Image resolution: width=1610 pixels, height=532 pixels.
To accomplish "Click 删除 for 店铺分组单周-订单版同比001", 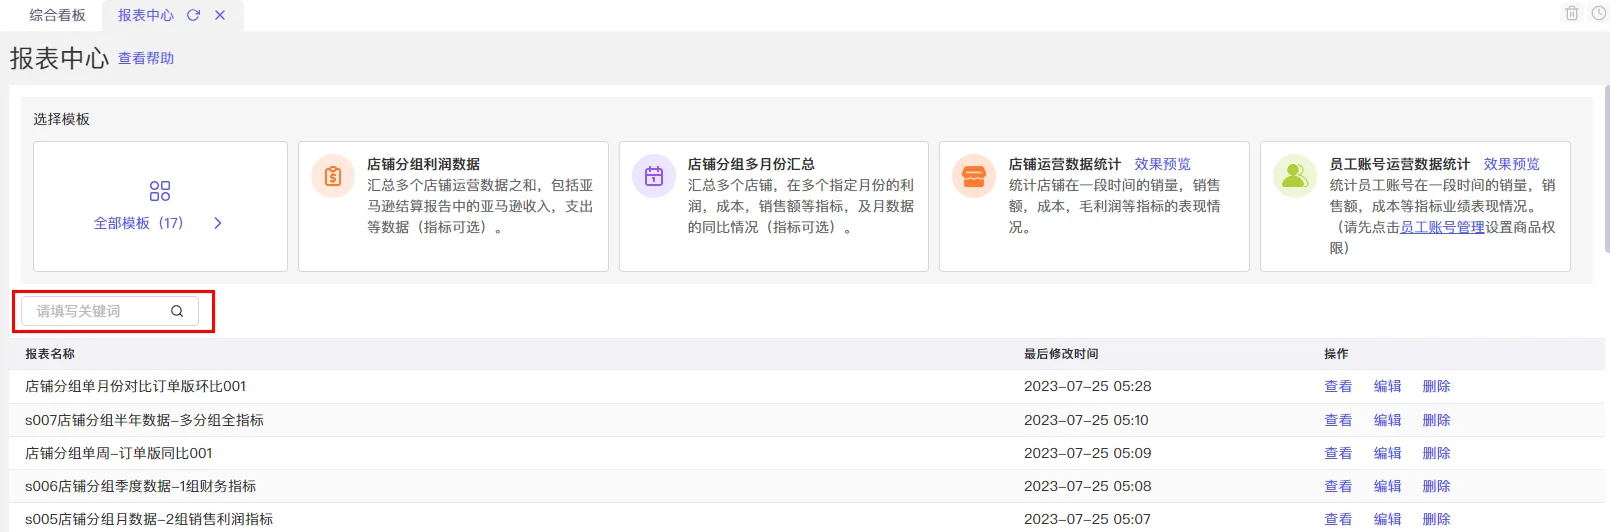I will [1436, 453].
